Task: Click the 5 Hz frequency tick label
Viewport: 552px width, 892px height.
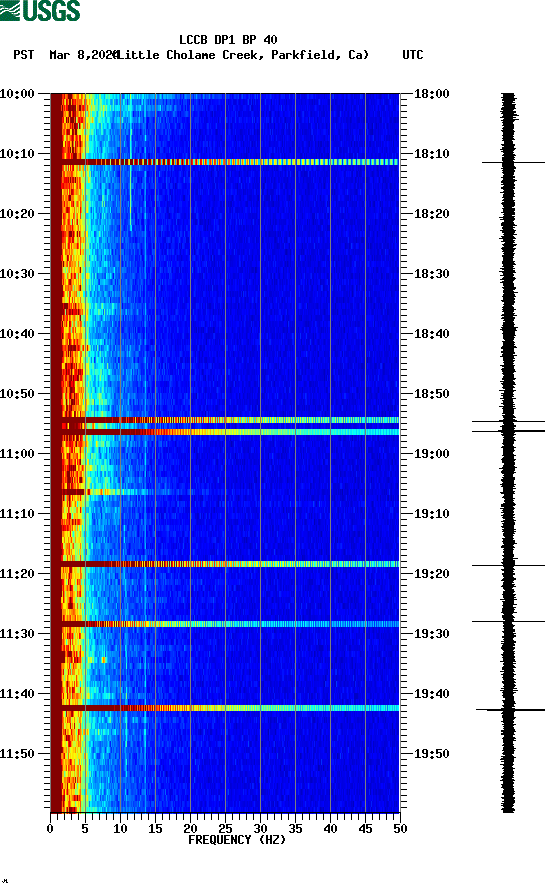Action: pyautogui.click(x=85, y=829)
